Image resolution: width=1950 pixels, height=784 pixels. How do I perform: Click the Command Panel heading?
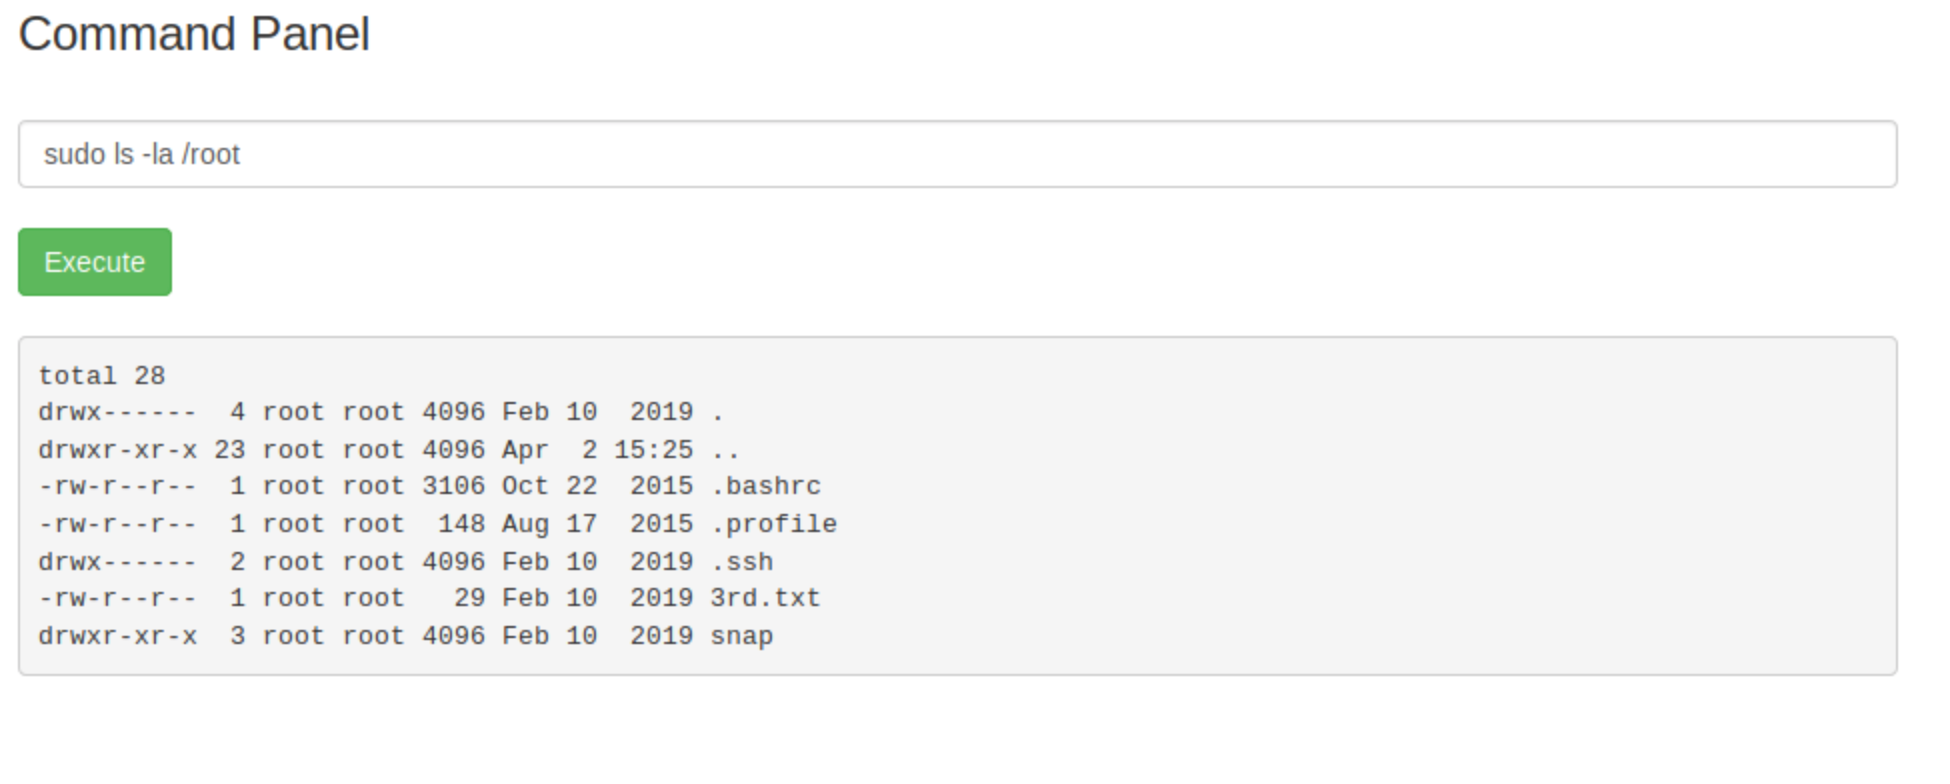(194, 34)
